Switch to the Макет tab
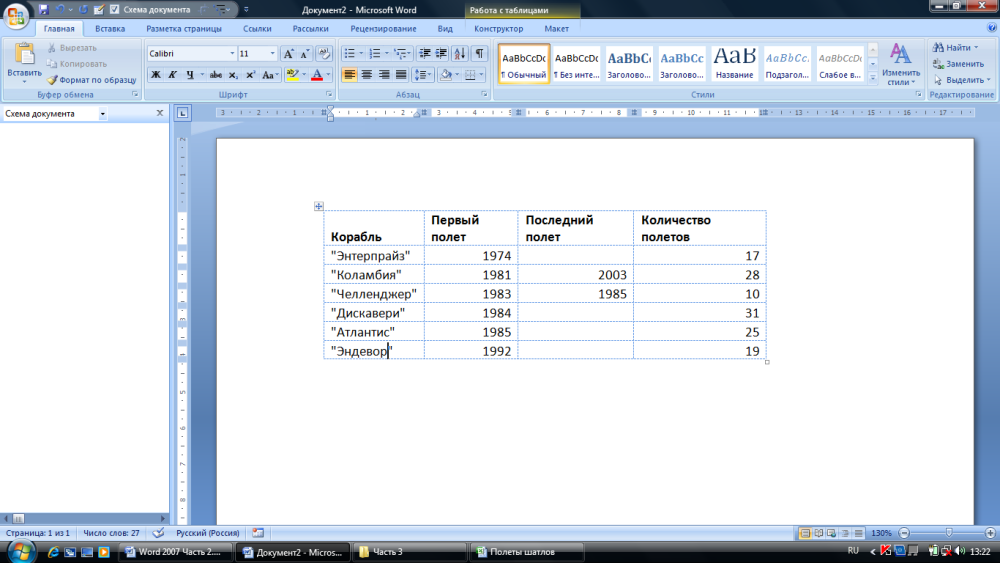The height and width of the screenshot is (563, 1000). [556, 29]
